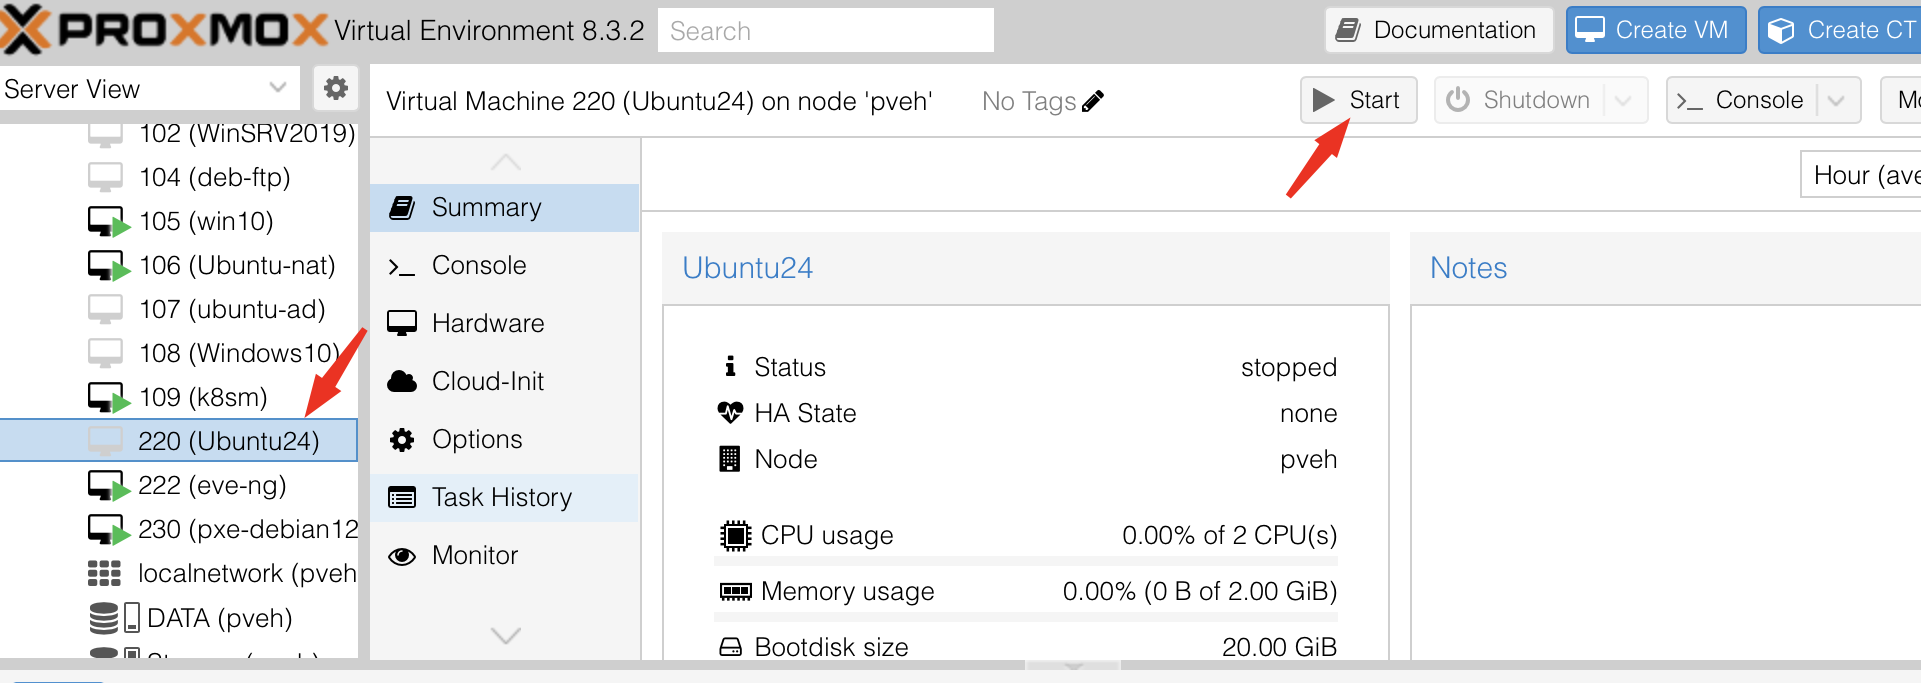The height and width of the screenshot is (683, 1921).
Task: Click the DATA (pveh) storage icon
Action: point(114,618)
